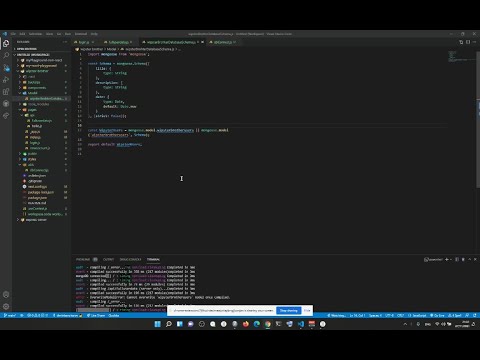
Task: Open the File menu
Action: click(13, 34)
